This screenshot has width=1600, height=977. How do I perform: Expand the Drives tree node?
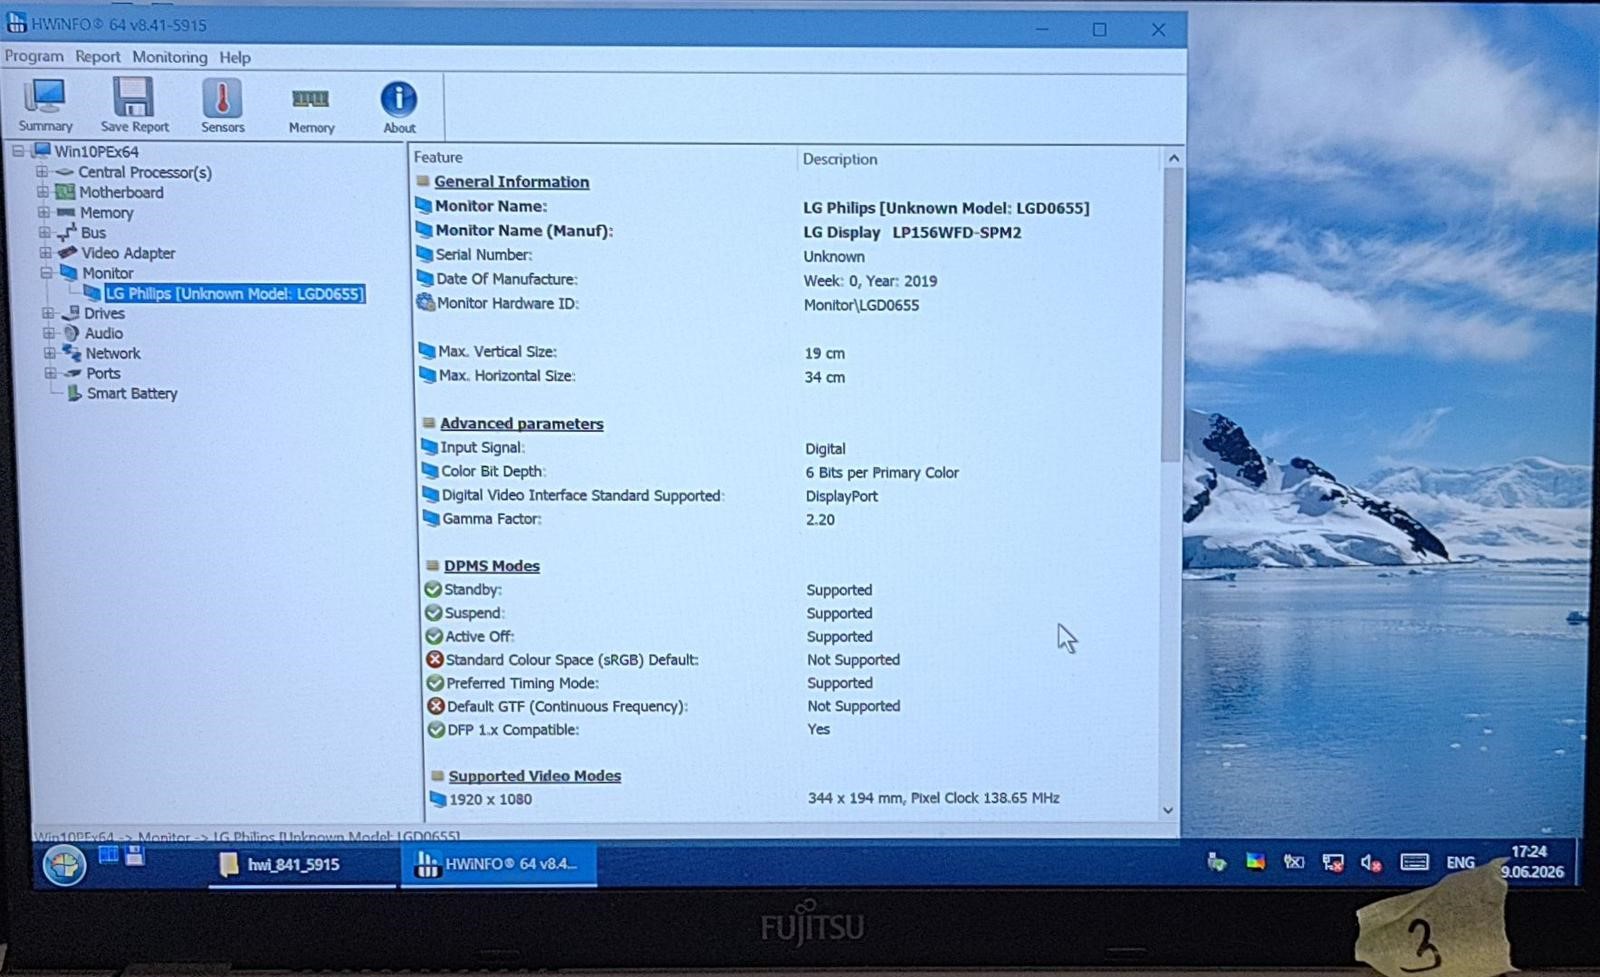[x=48, y=313]
